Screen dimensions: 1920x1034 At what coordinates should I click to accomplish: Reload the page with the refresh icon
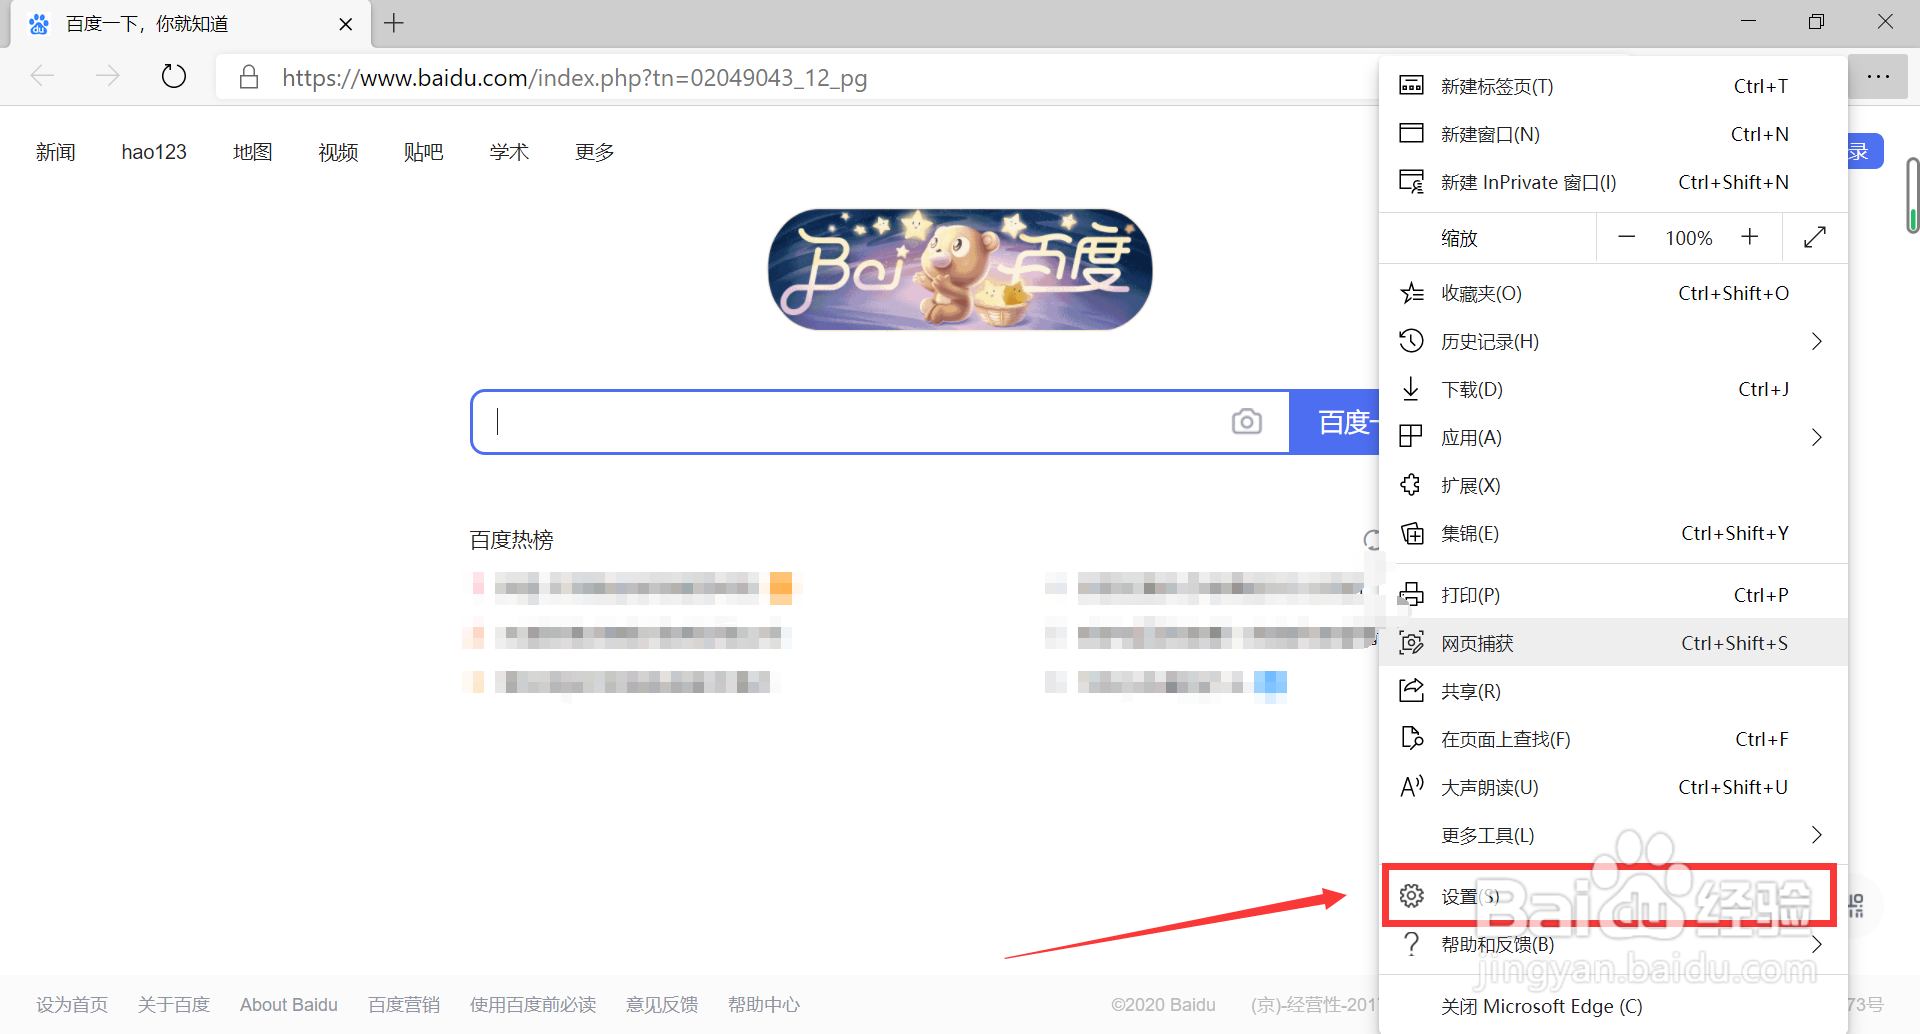coord(174,76)
